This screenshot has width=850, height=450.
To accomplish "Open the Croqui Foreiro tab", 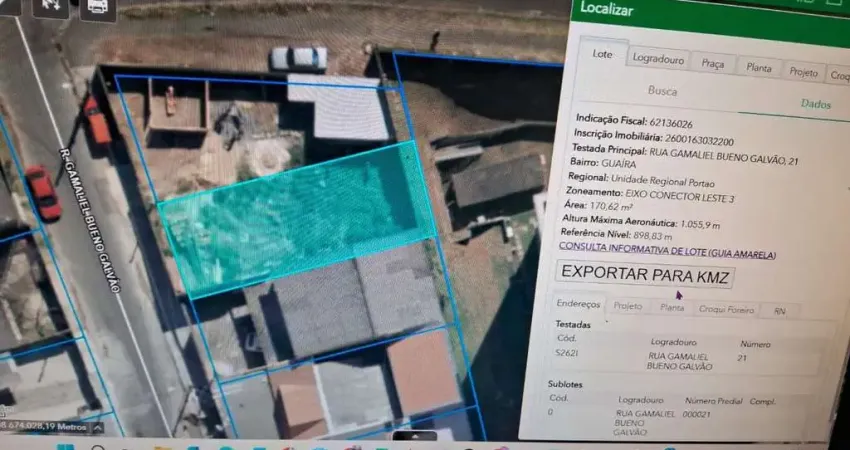I will tap(726, 310).
